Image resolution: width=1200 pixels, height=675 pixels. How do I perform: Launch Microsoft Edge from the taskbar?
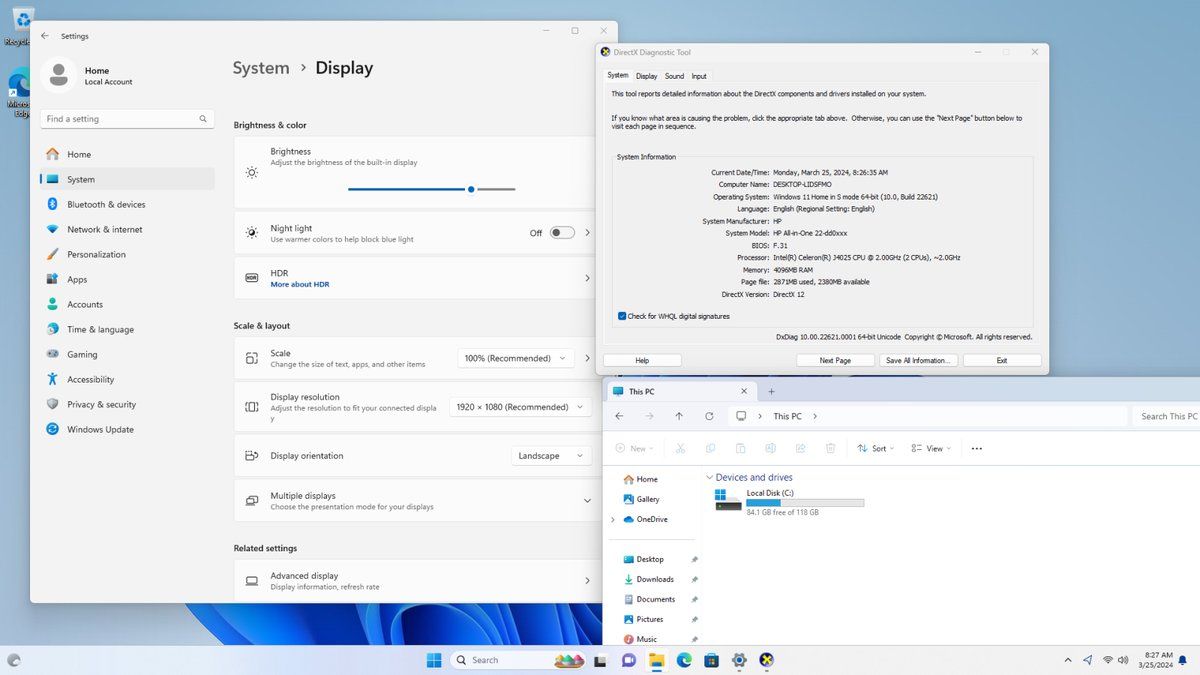[x=684, y=660]
